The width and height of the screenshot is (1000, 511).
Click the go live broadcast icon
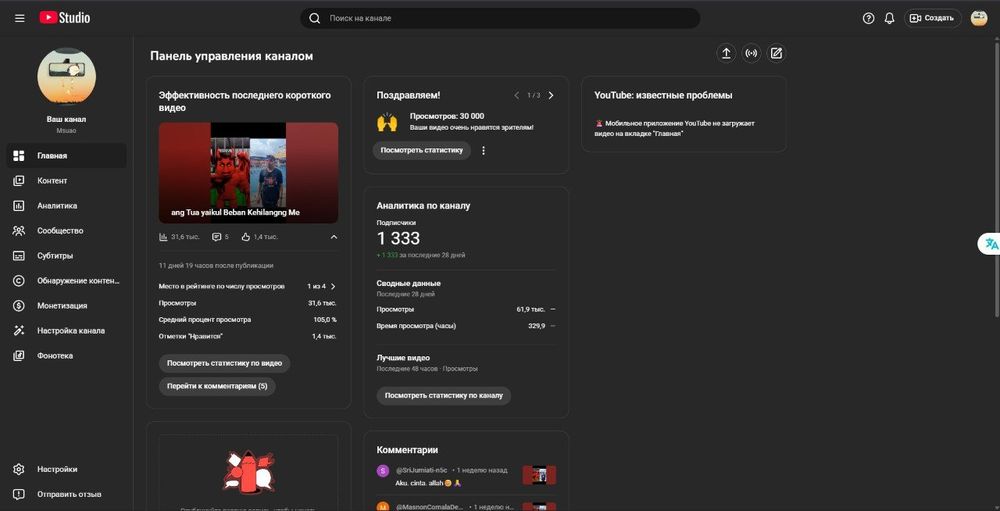751,54
